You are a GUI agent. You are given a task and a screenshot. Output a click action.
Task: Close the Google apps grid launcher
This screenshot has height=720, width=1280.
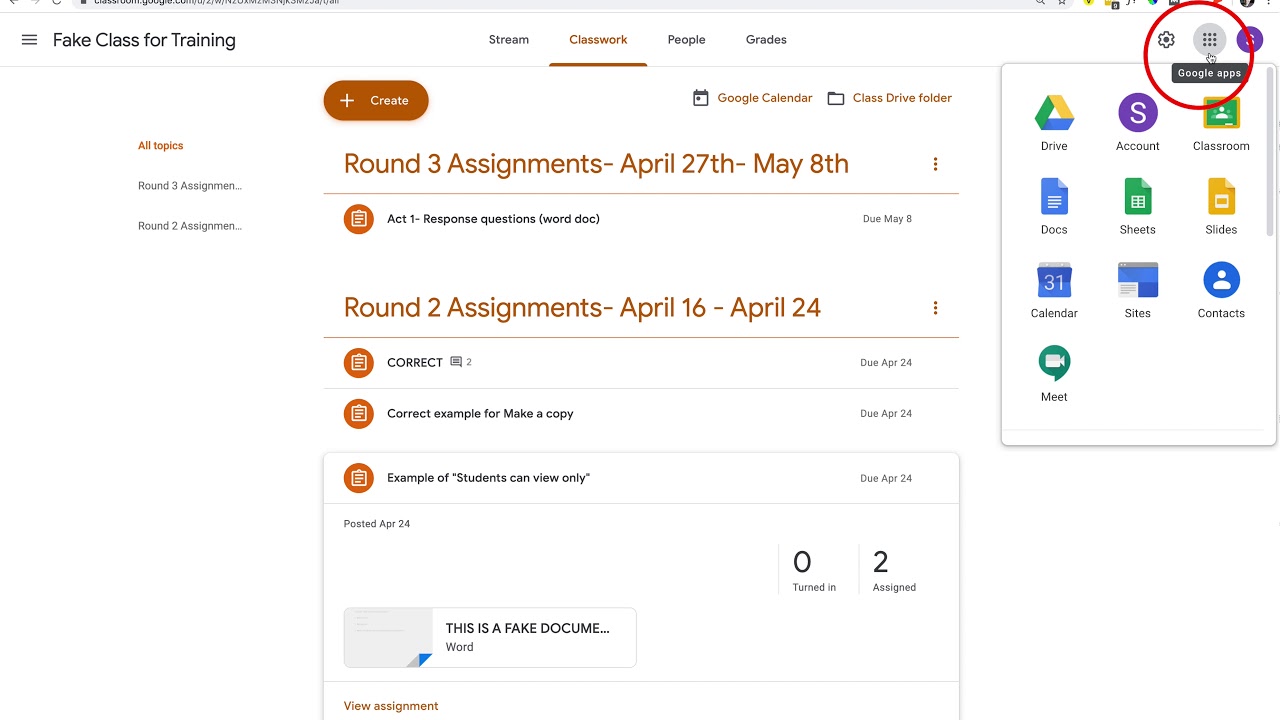coord(1209,40)
